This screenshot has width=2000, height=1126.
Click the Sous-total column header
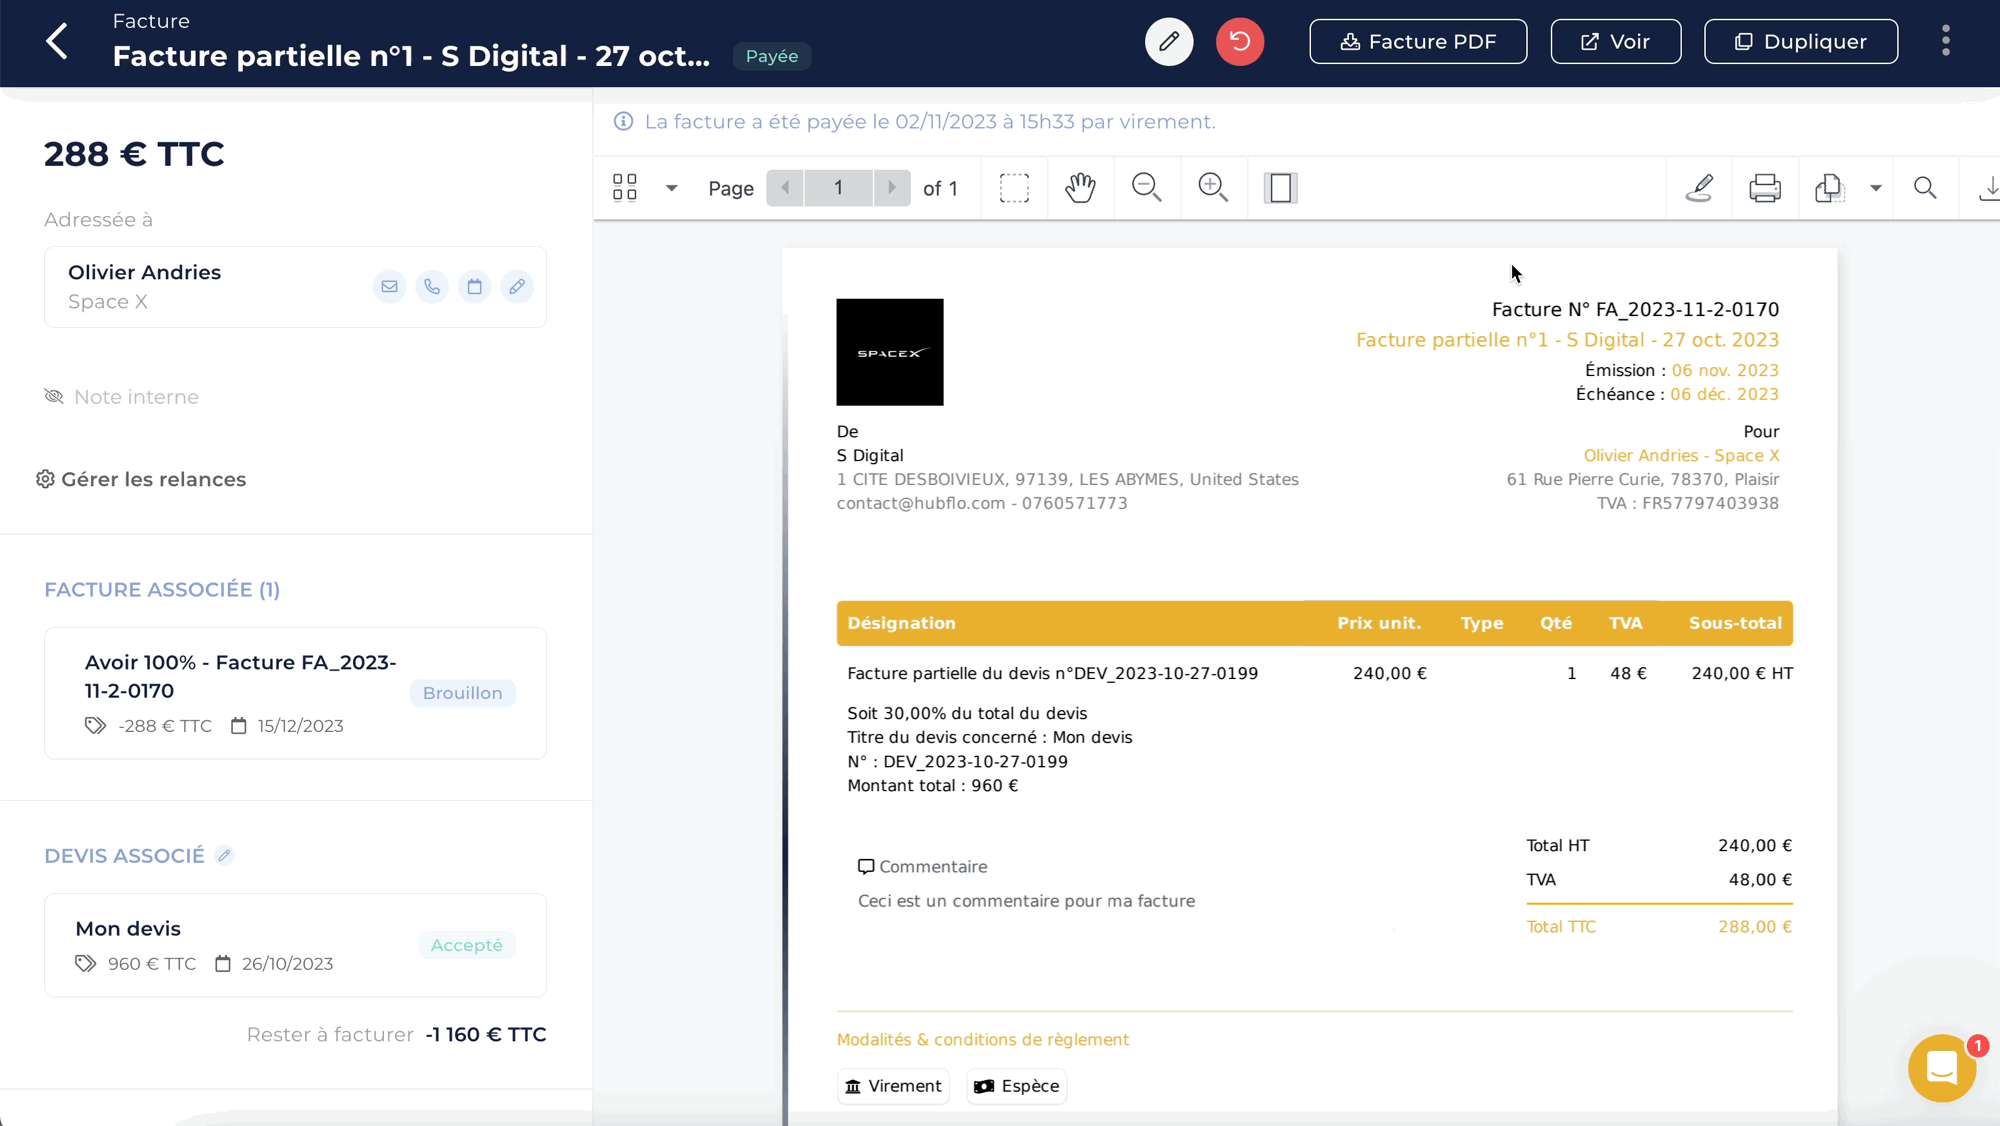tap(1735, 623)
